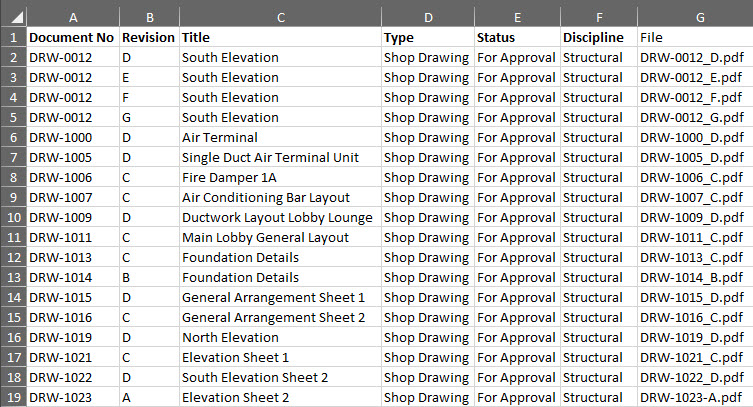Select the Main Lobby General Layout cell

point(280,237)
